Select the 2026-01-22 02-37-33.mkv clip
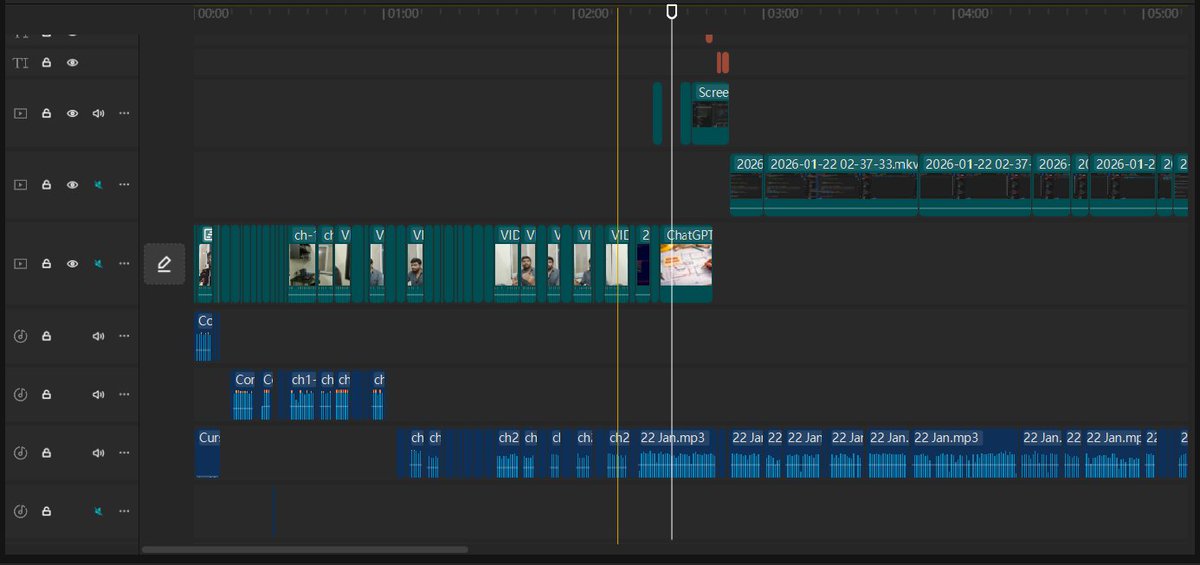Viewport: 1200px width, 565px height. 842,185
